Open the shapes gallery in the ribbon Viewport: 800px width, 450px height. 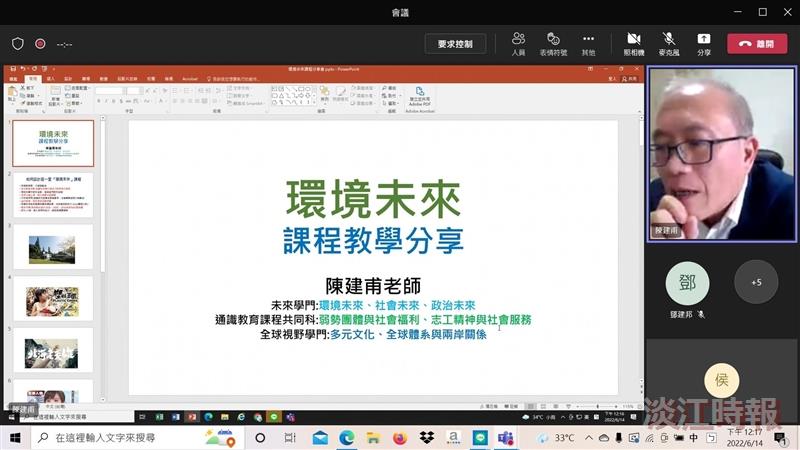[292, 95]
